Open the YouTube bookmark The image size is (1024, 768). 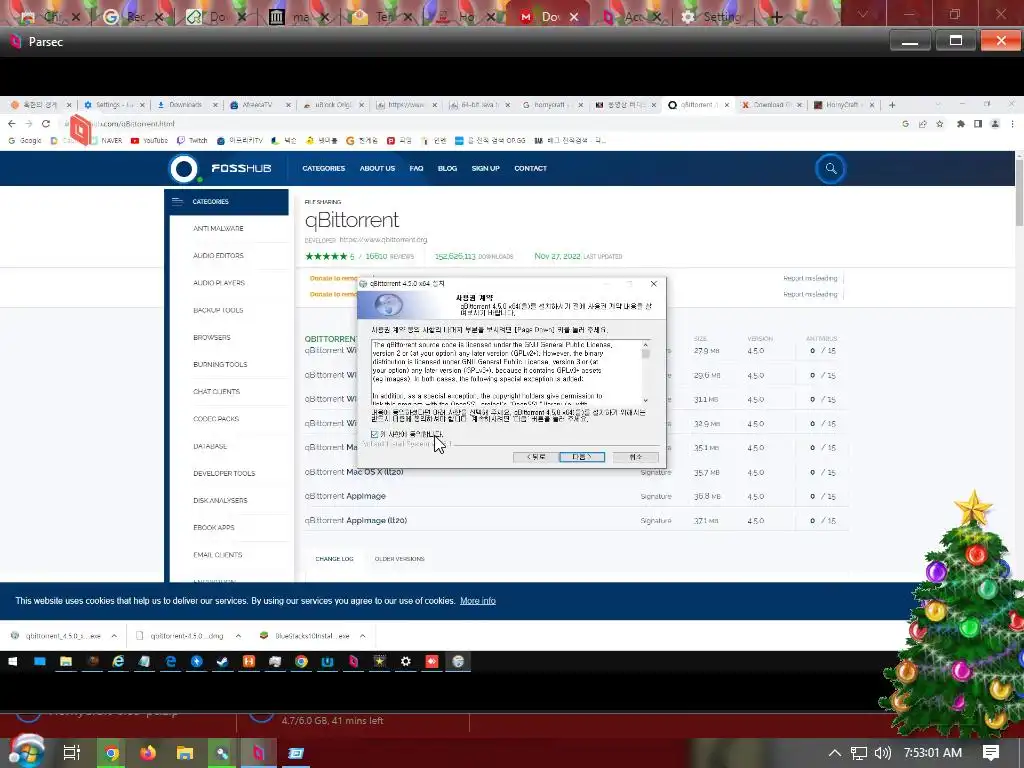tap(150, 140)
